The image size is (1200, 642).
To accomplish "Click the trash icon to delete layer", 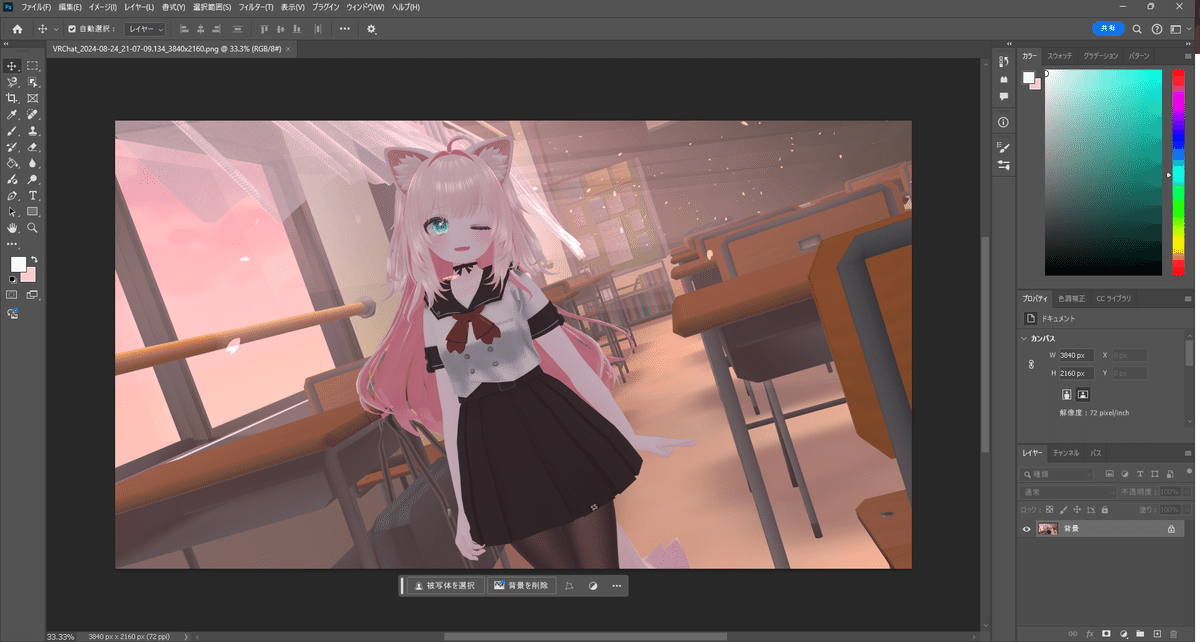I will (1173, 633).
